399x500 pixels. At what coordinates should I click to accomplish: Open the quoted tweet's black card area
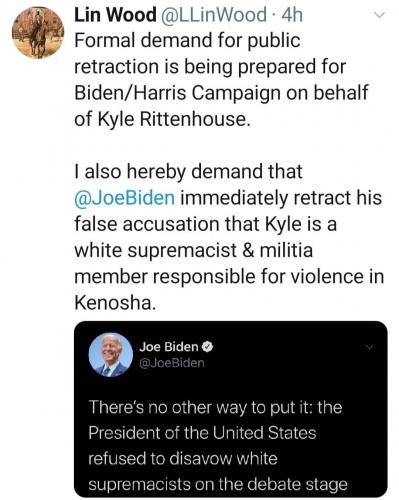pyautogui.click(x=231, y=409)
